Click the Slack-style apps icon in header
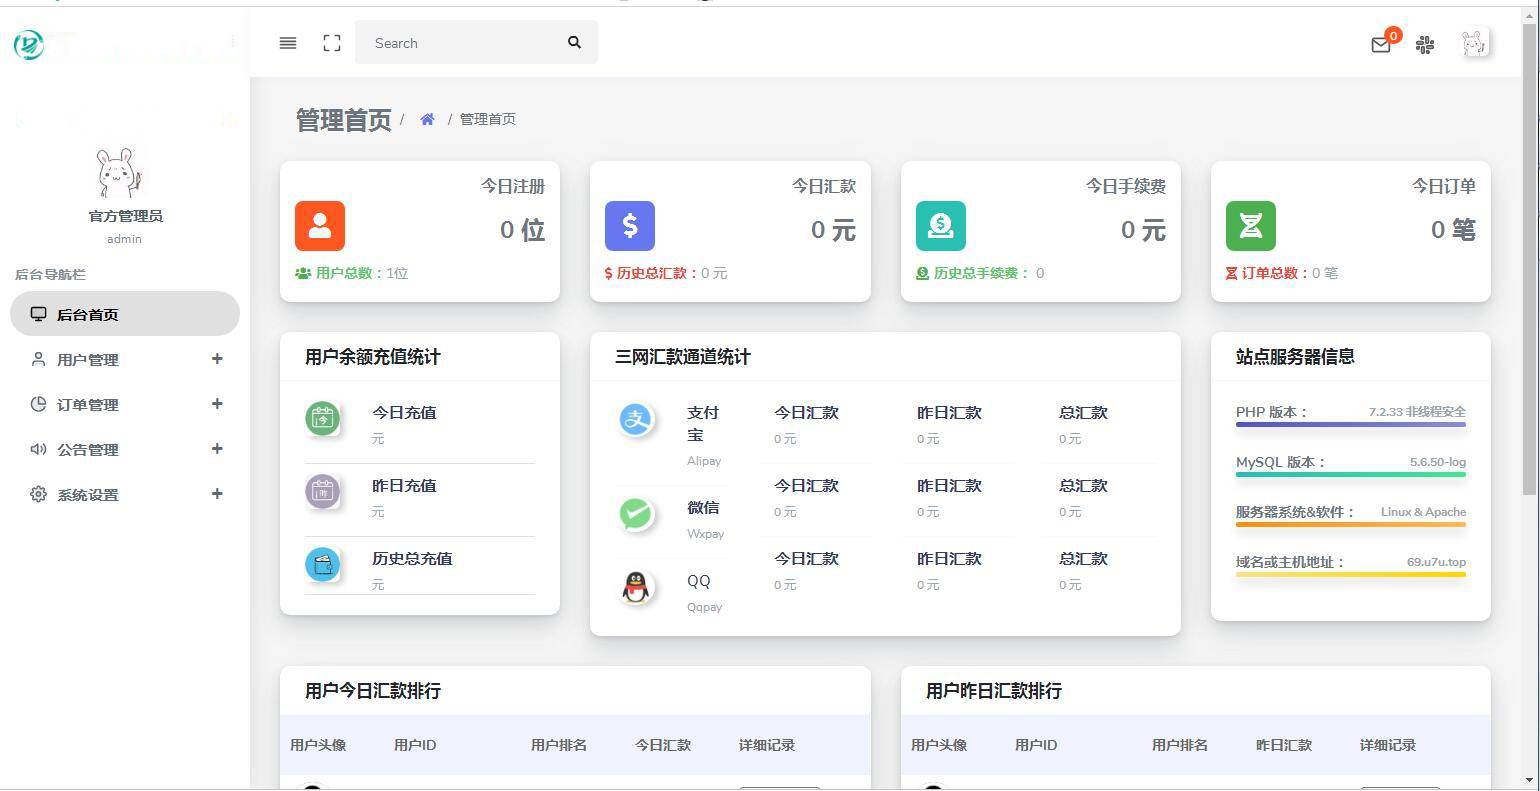This screenshot has height=791, width=1540. coord(1425,44)
